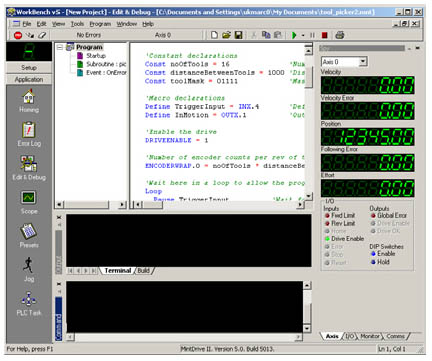Pause program execution

click(312, 35)
